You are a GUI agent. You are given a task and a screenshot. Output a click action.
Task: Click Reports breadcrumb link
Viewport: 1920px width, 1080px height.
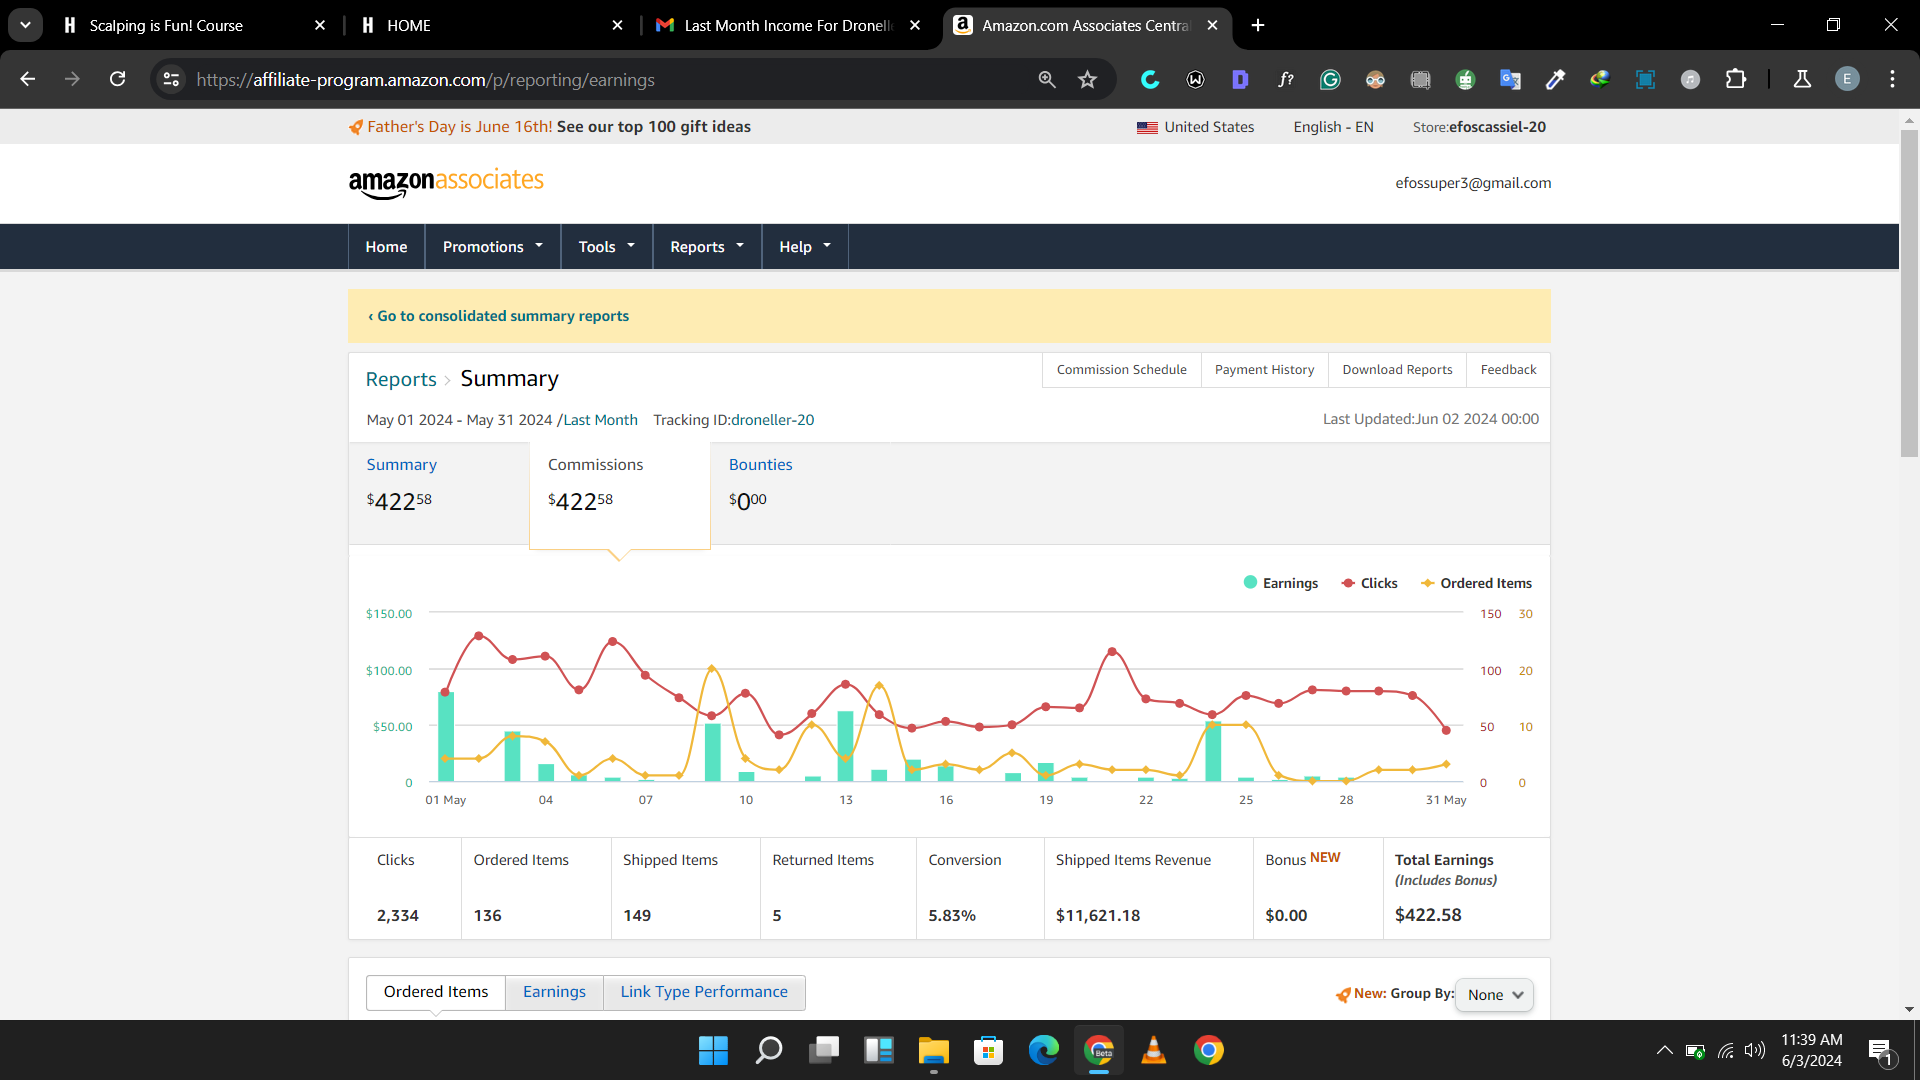pos(401,379)
